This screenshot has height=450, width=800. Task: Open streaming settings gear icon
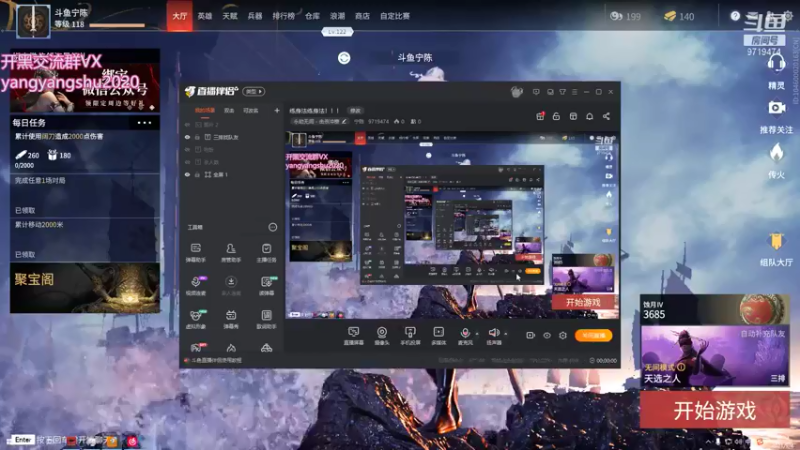pos(563,335)
